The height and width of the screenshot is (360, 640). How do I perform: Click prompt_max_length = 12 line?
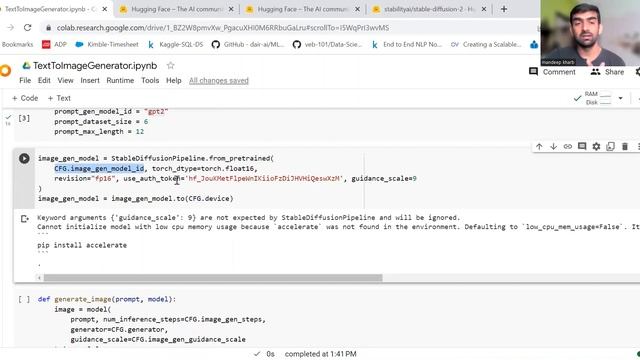coord(99,131)
